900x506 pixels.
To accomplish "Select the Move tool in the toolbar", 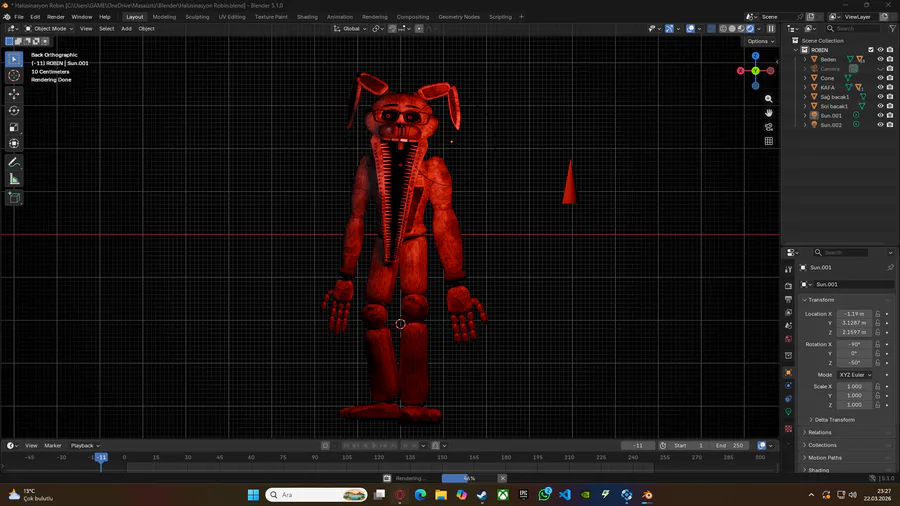I will (14, 93).
